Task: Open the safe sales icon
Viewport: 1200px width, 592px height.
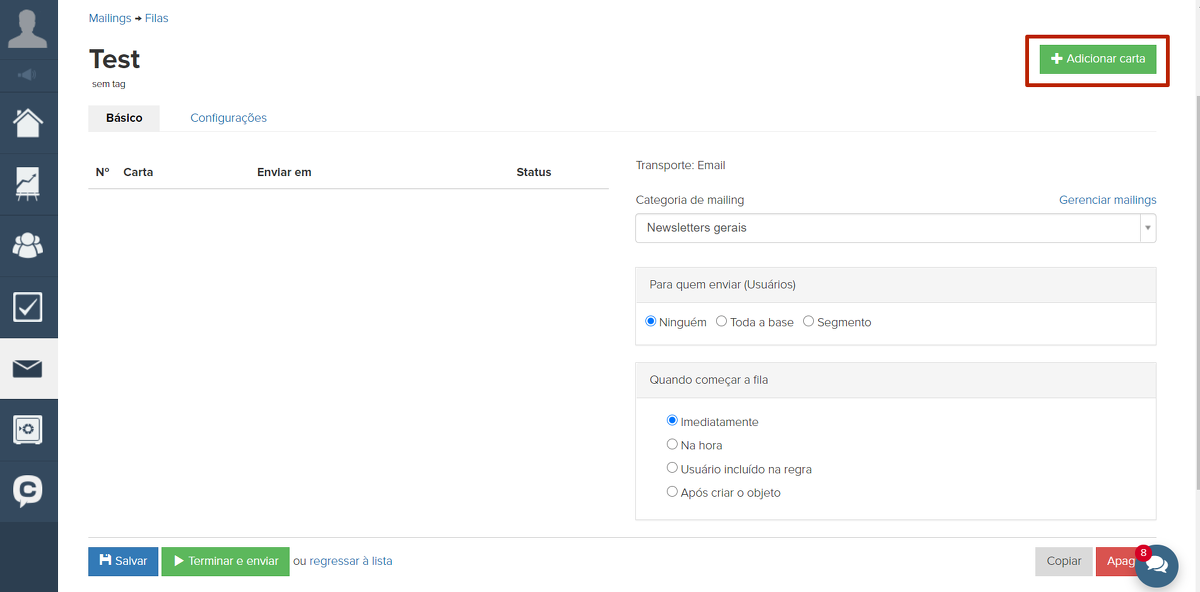Action: [28, 430]
